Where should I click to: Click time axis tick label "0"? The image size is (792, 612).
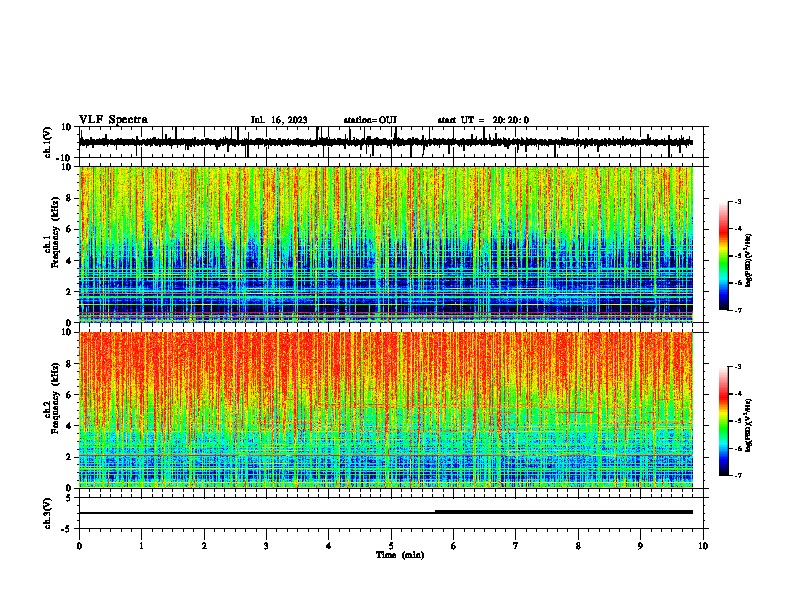click(79, 546)
